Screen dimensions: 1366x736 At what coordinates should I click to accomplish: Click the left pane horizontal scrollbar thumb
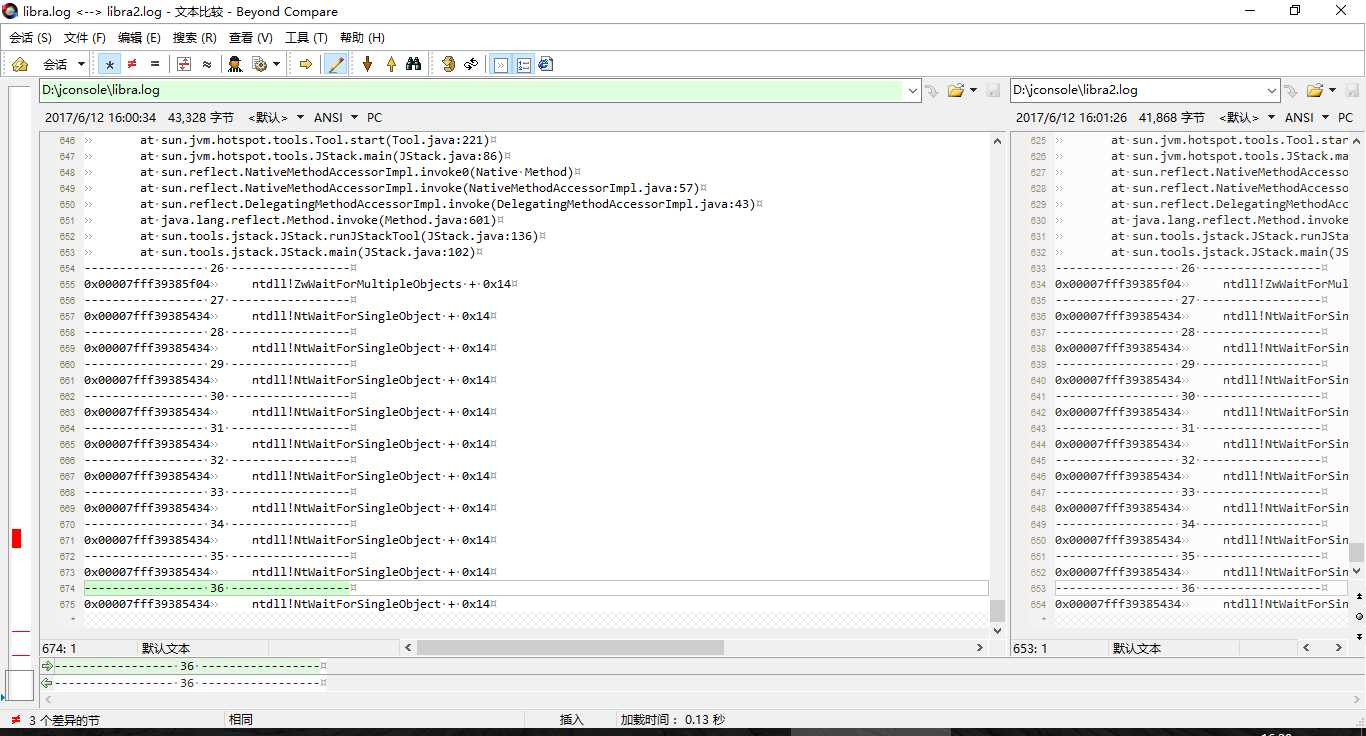570,648
